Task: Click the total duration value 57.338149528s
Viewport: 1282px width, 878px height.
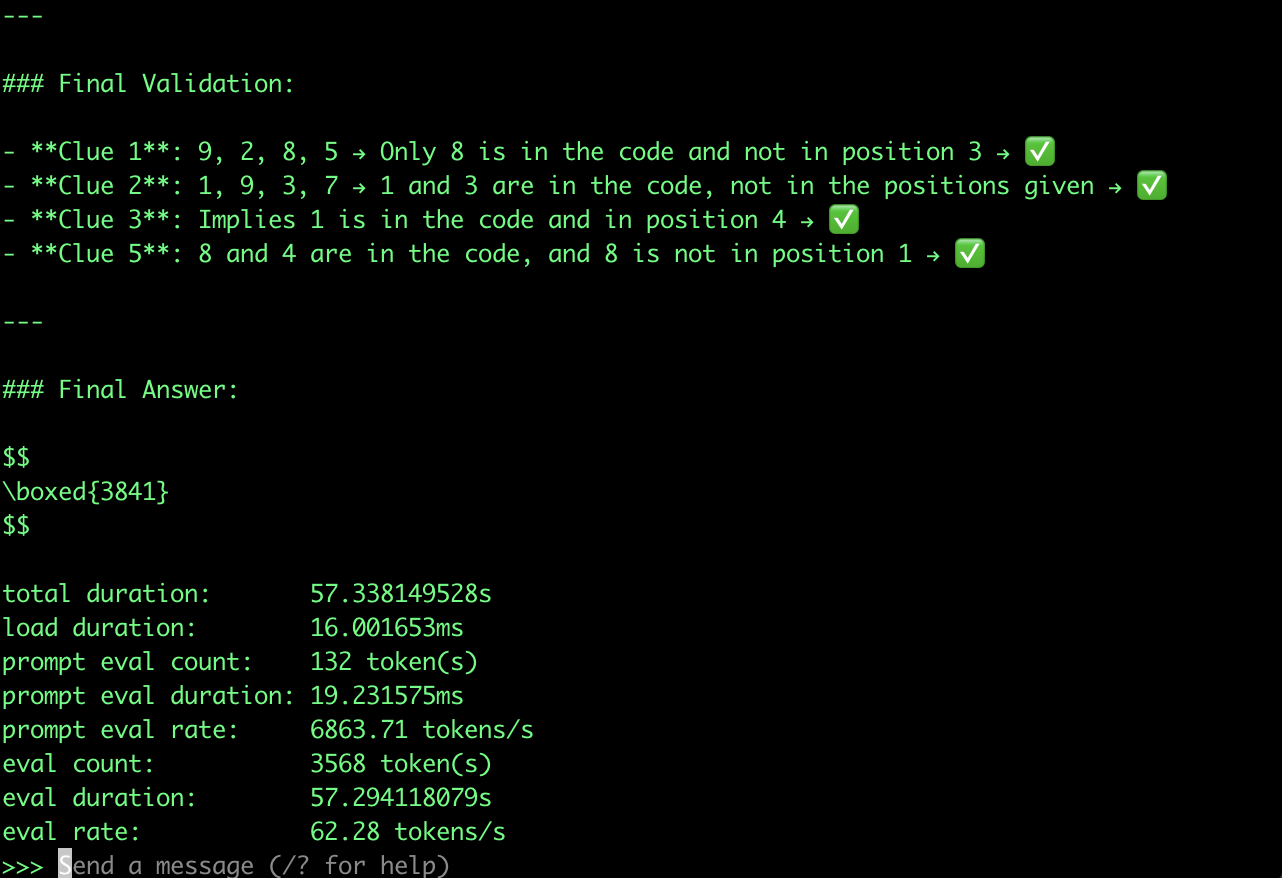Action: click(400, 594)
